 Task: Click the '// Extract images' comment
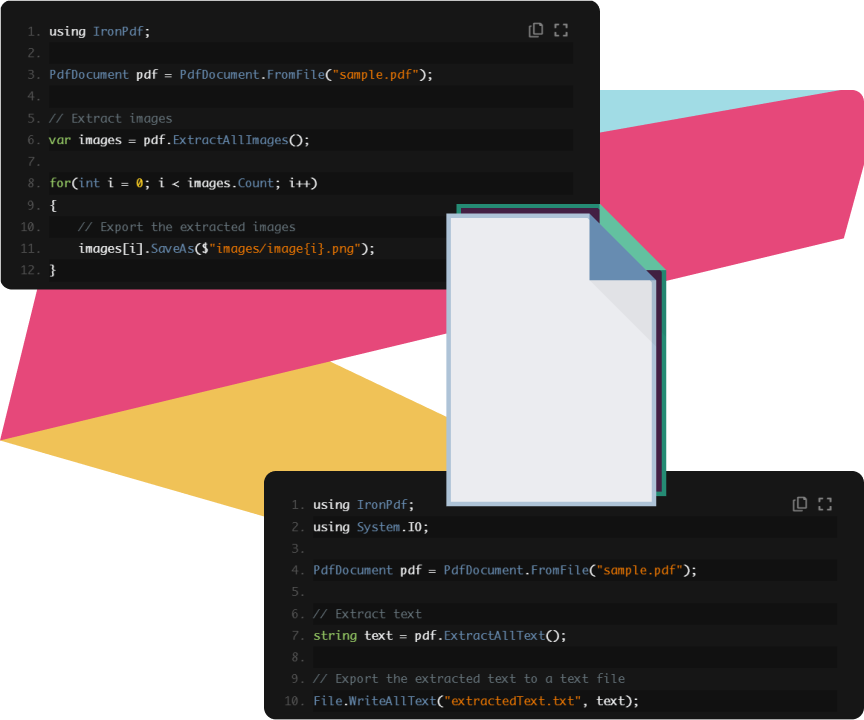[x=110, y=118]
